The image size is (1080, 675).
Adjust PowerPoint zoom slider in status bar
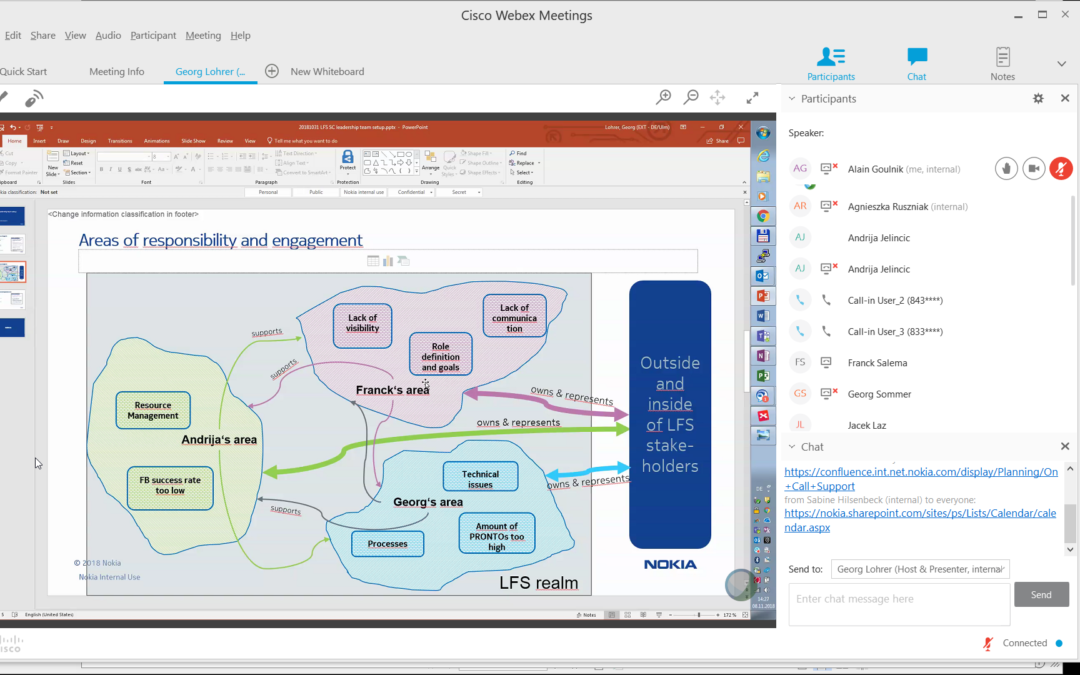click(x=698, y=614)
